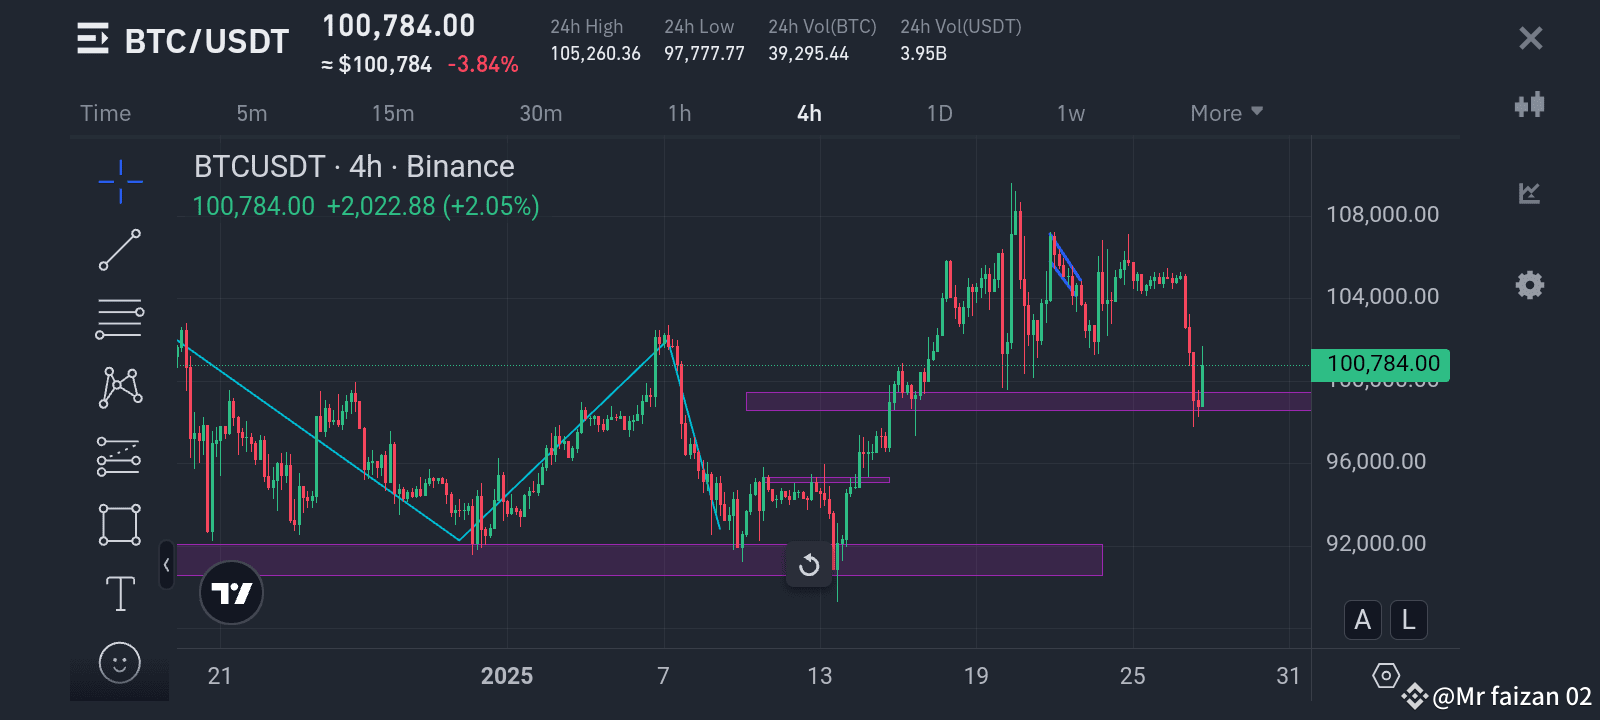Click the 2025 date label on time axis

[507, 676]
